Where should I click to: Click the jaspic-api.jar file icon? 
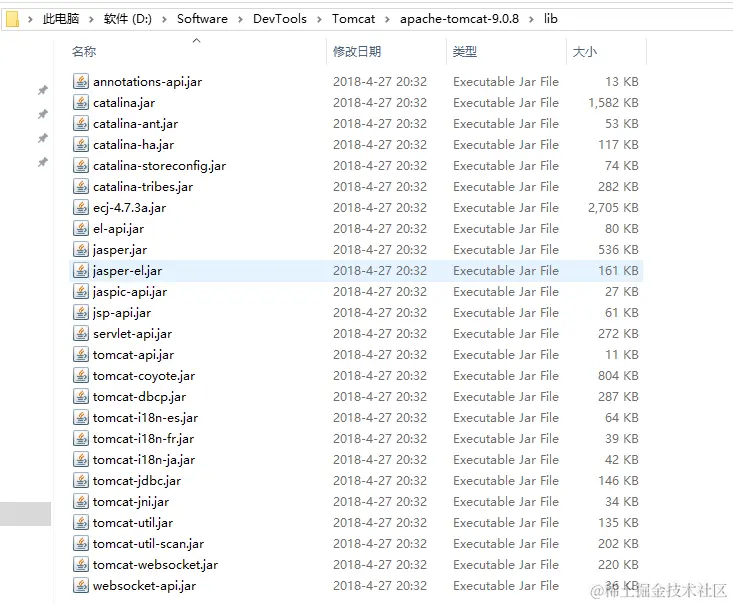click(81, 292)
